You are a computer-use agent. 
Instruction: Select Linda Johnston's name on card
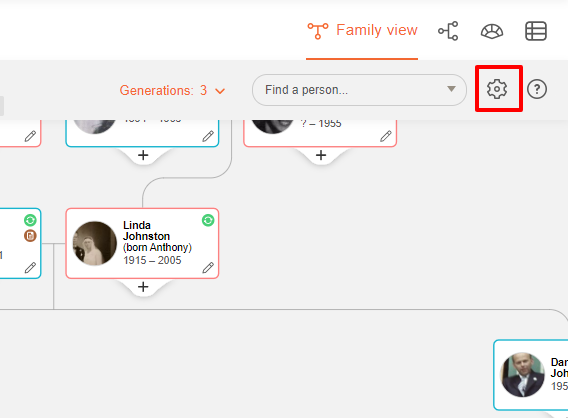click(146, 231)
